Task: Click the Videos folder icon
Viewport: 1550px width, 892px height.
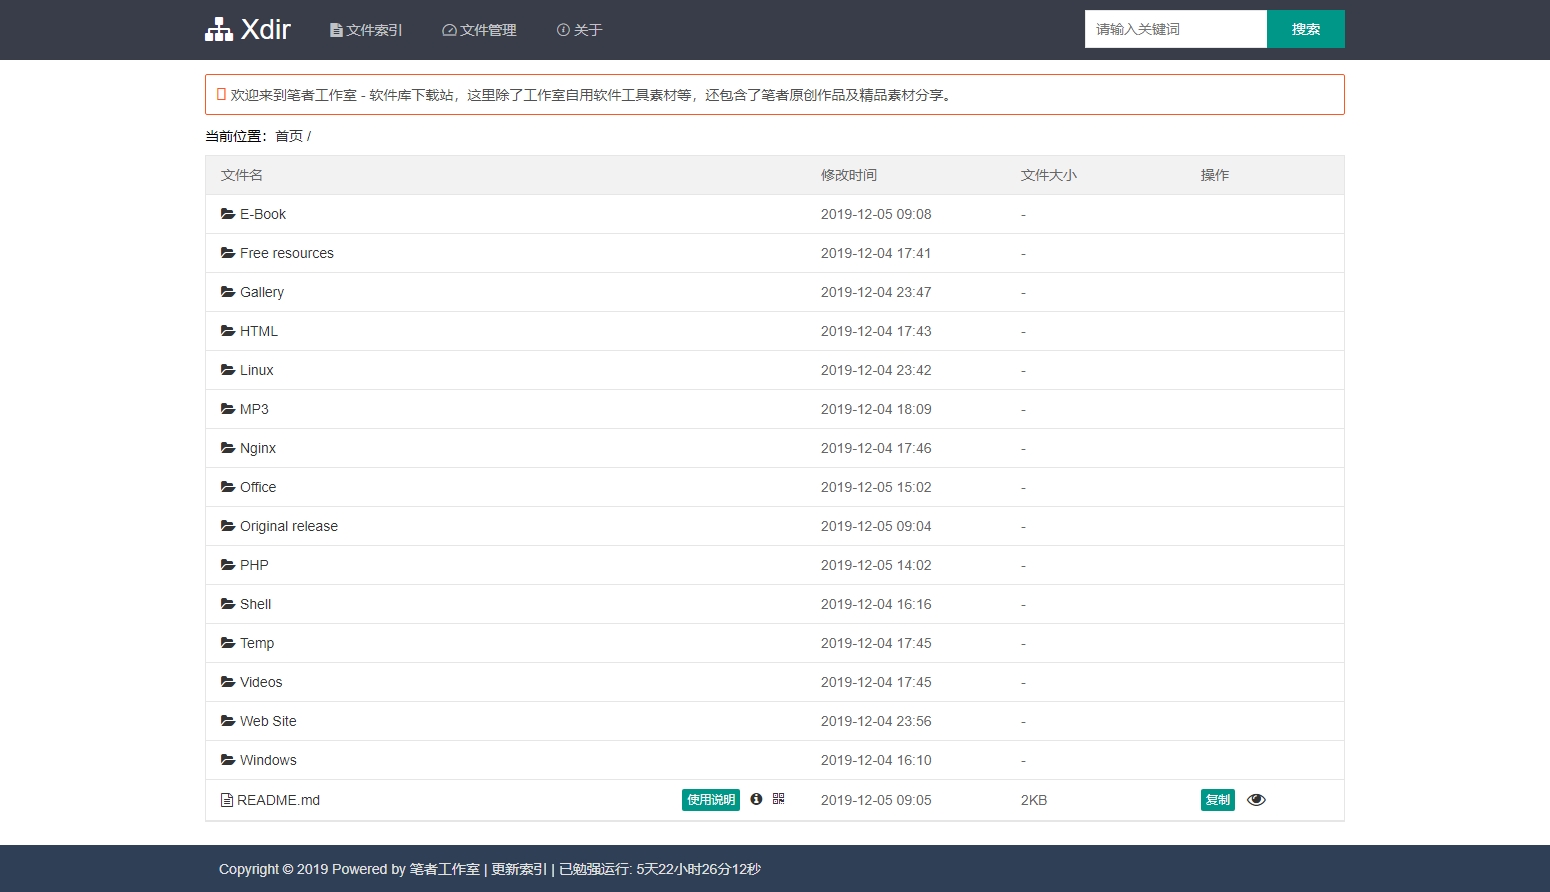Action: pyautogui.click(x=228, y=682)
